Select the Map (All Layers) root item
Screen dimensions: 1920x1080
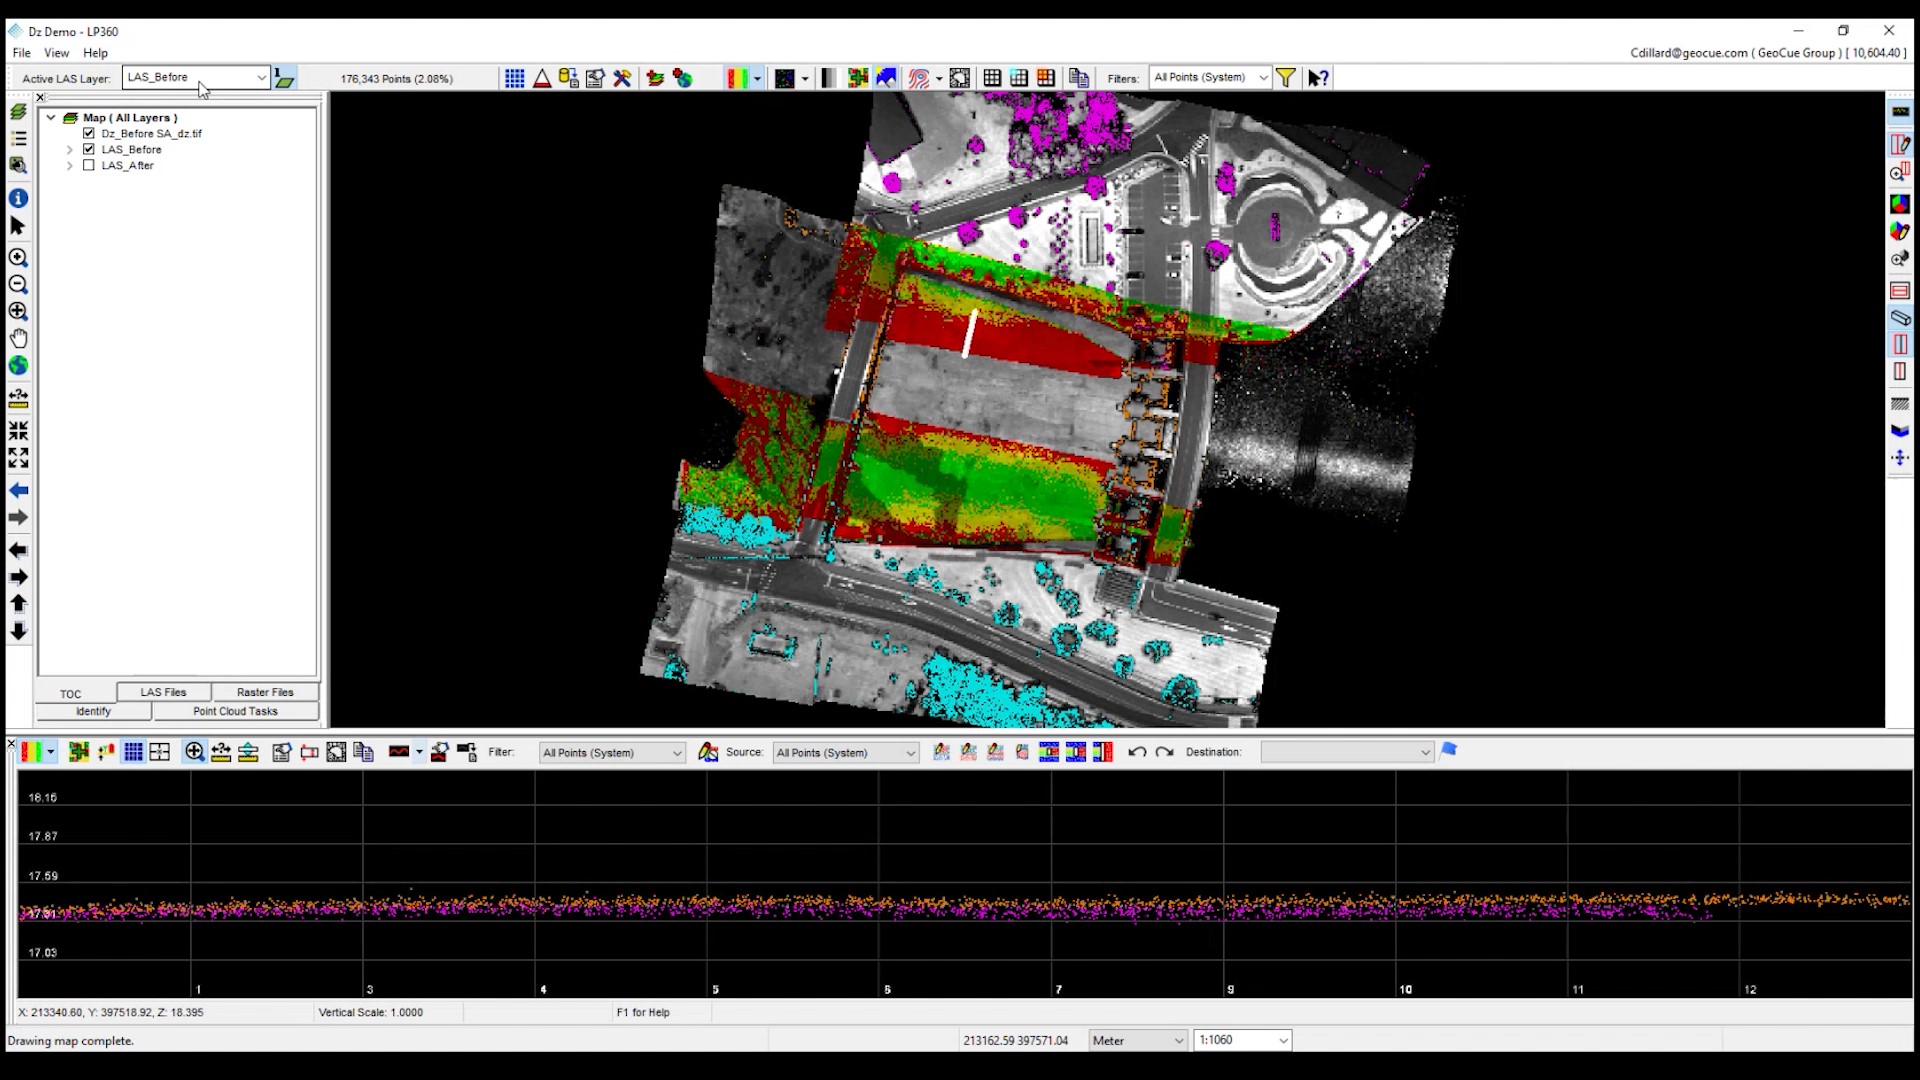130,117
